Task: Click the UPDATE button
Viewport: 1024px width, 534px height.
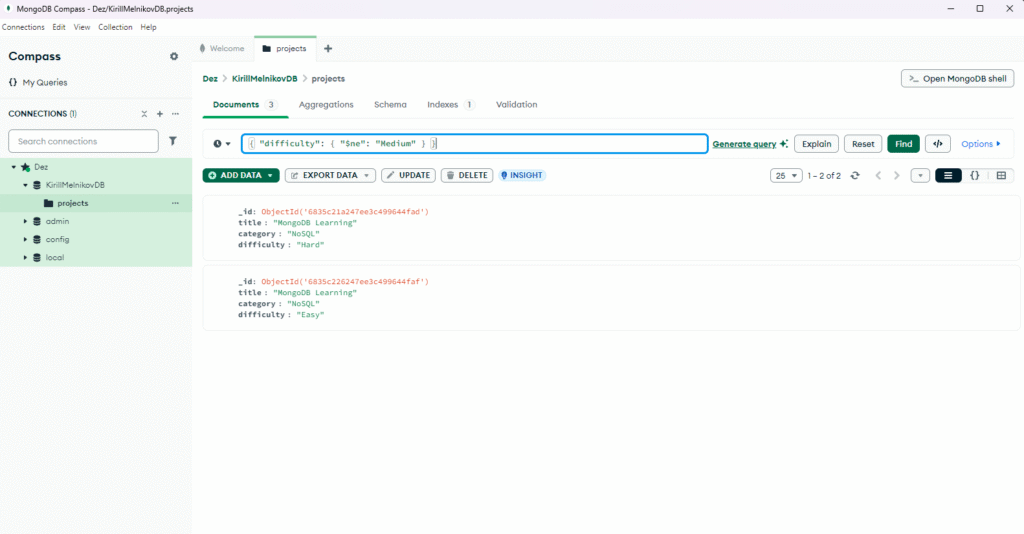Action: point(408,175)
